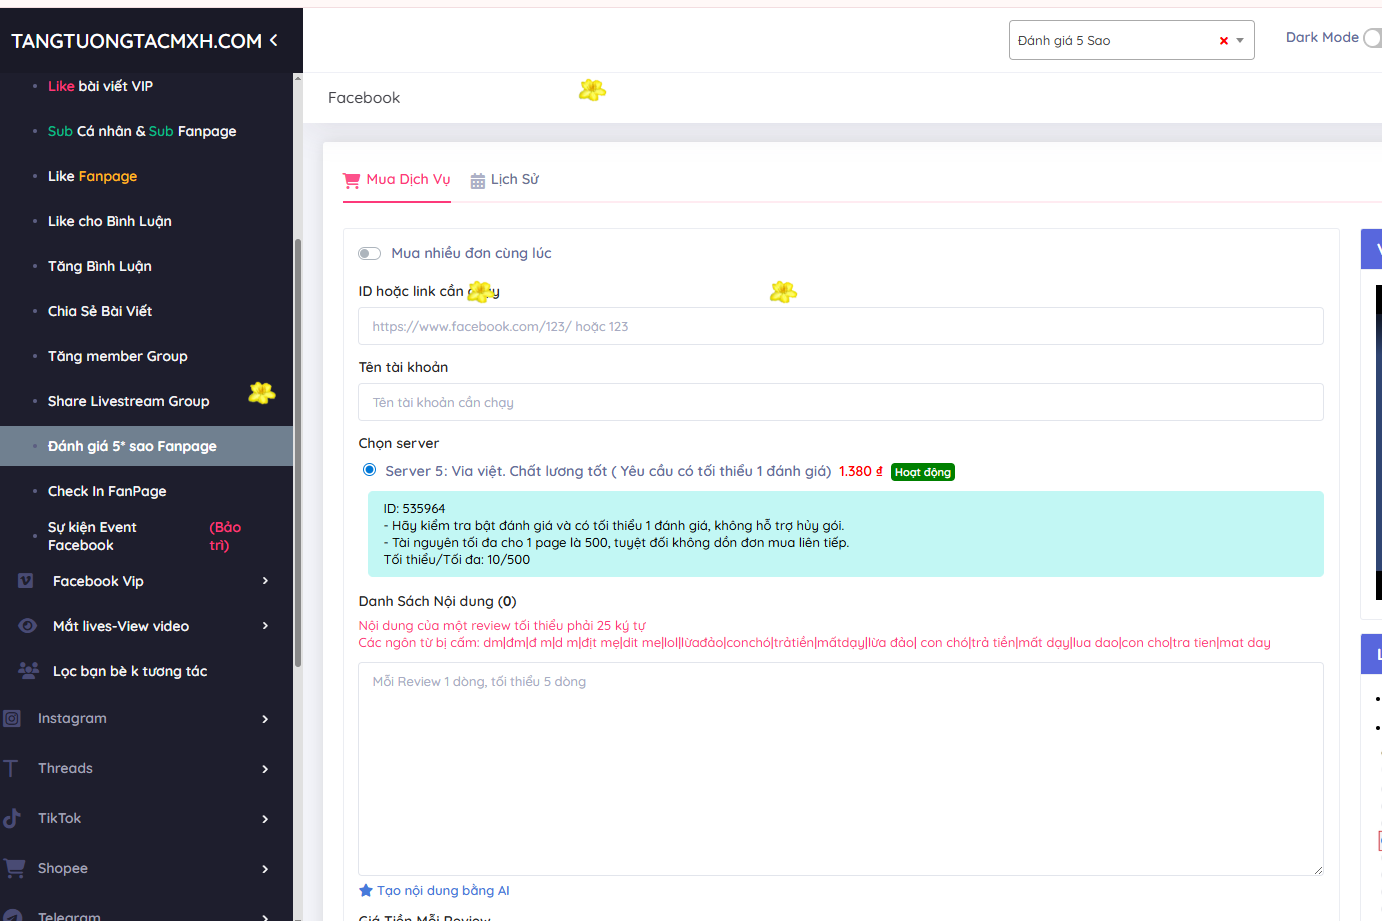Switch to the Lịch Sử tab

click(514, 180)
